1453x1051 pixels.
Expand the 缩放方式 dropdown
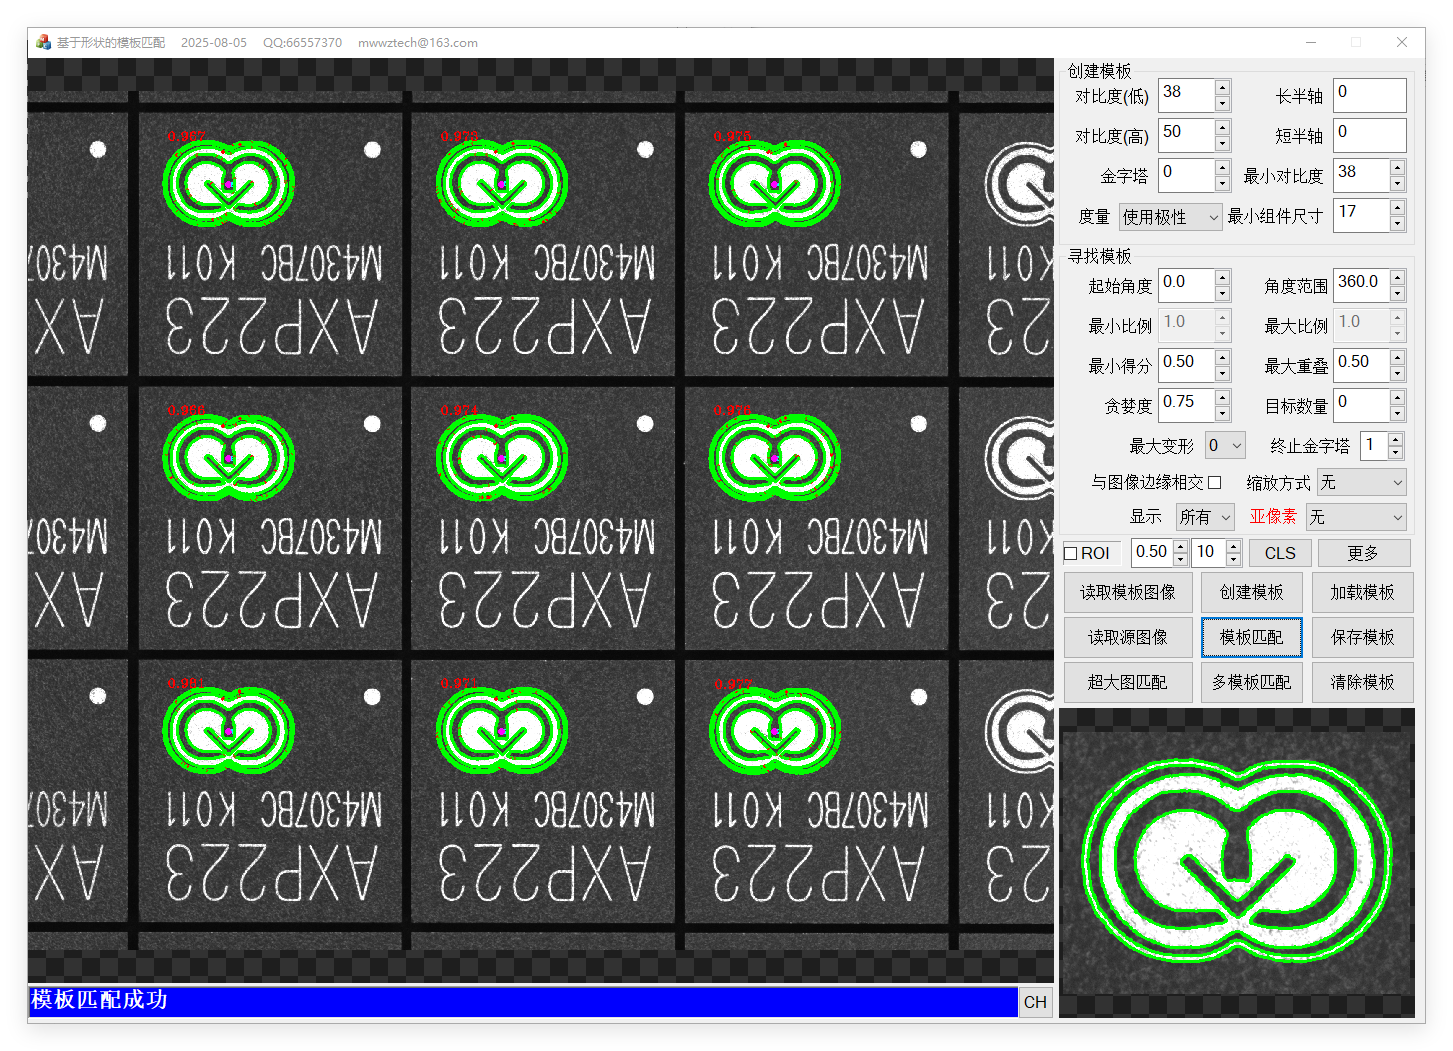pos(1361,483)
